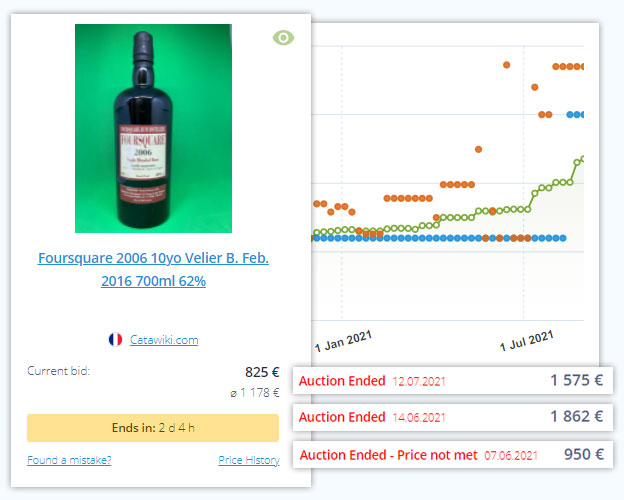Open the Foursquare 2006 10yo Velier title link
The height and width of the screenshot is (500, 624).
[154, 270]
